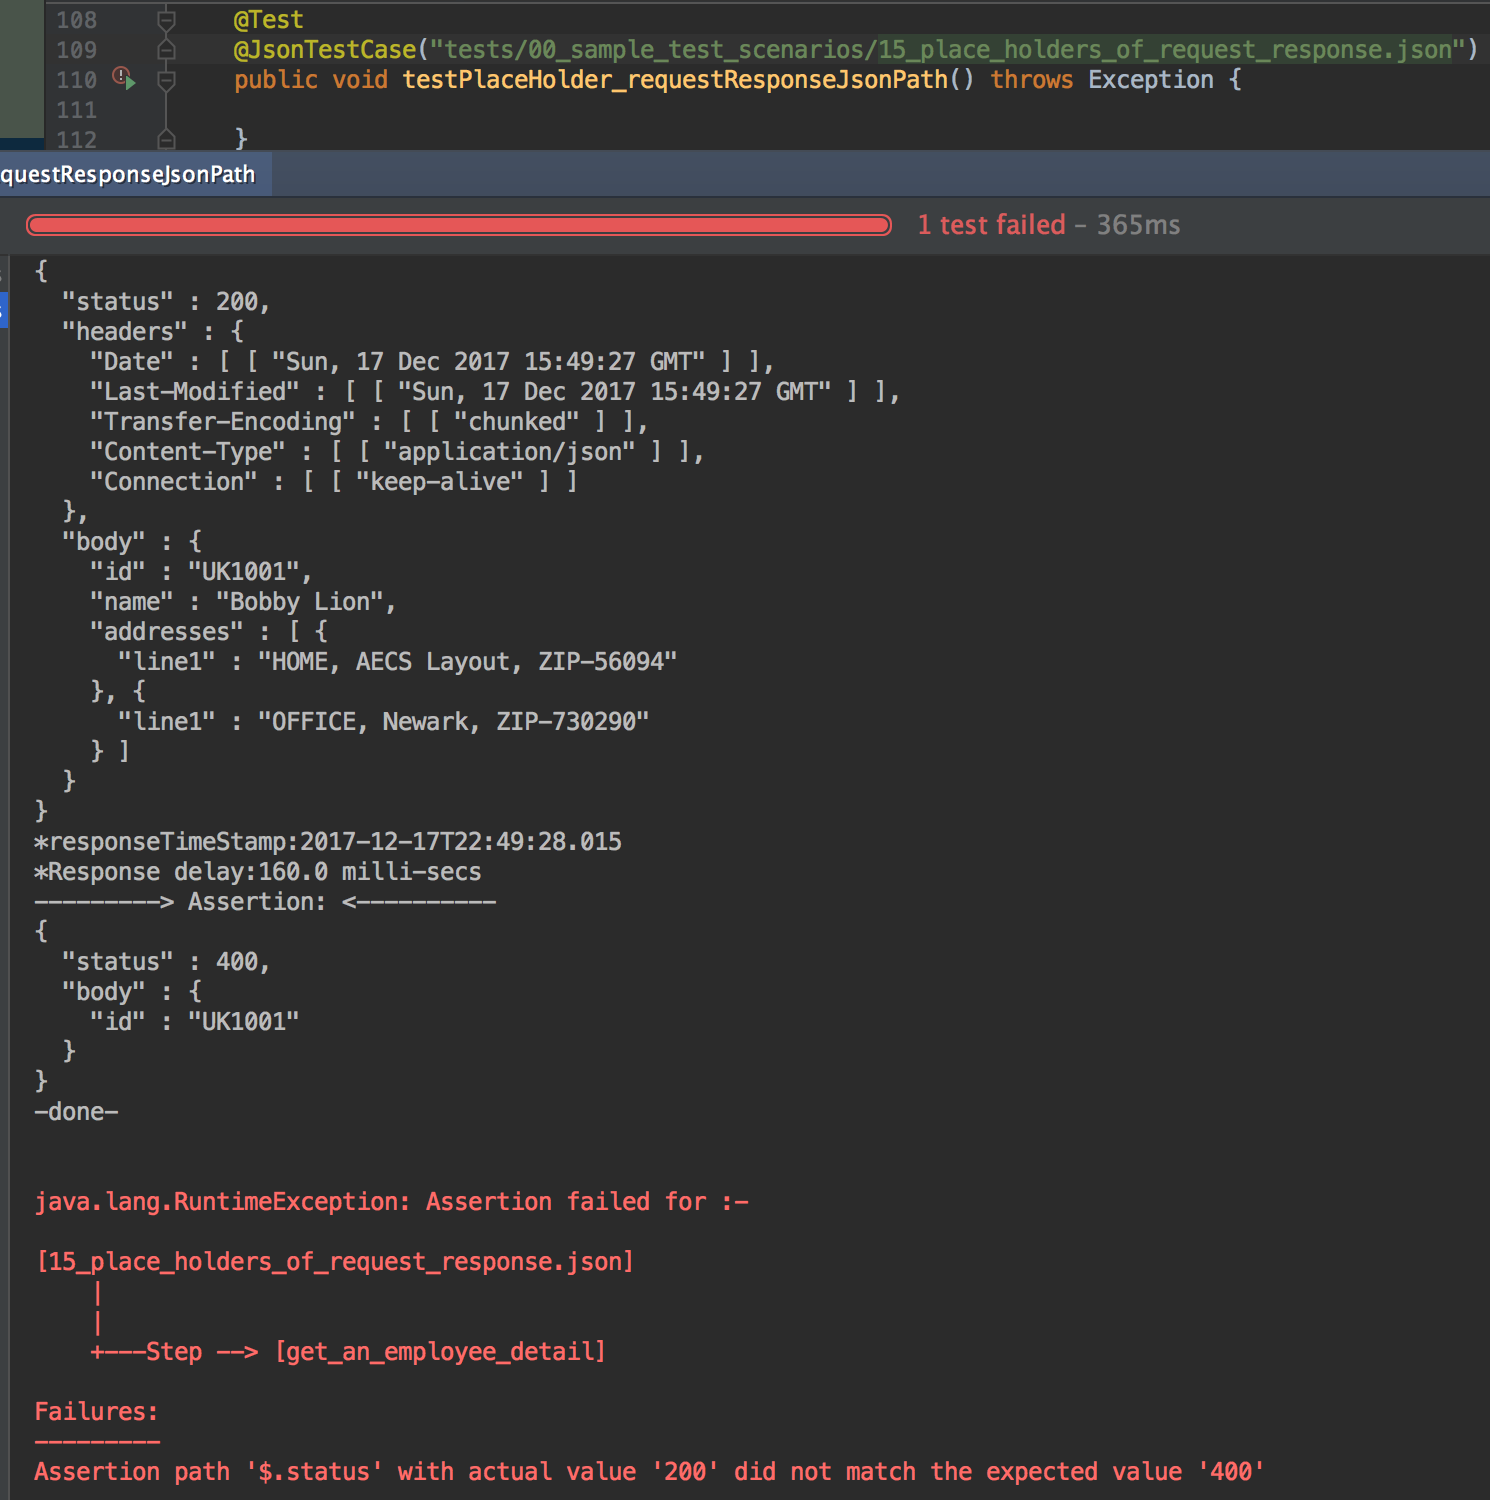
Task: Place cursor on testPlaceHolder_requestResponseJsonPath method name
Action: coord(675,80)
